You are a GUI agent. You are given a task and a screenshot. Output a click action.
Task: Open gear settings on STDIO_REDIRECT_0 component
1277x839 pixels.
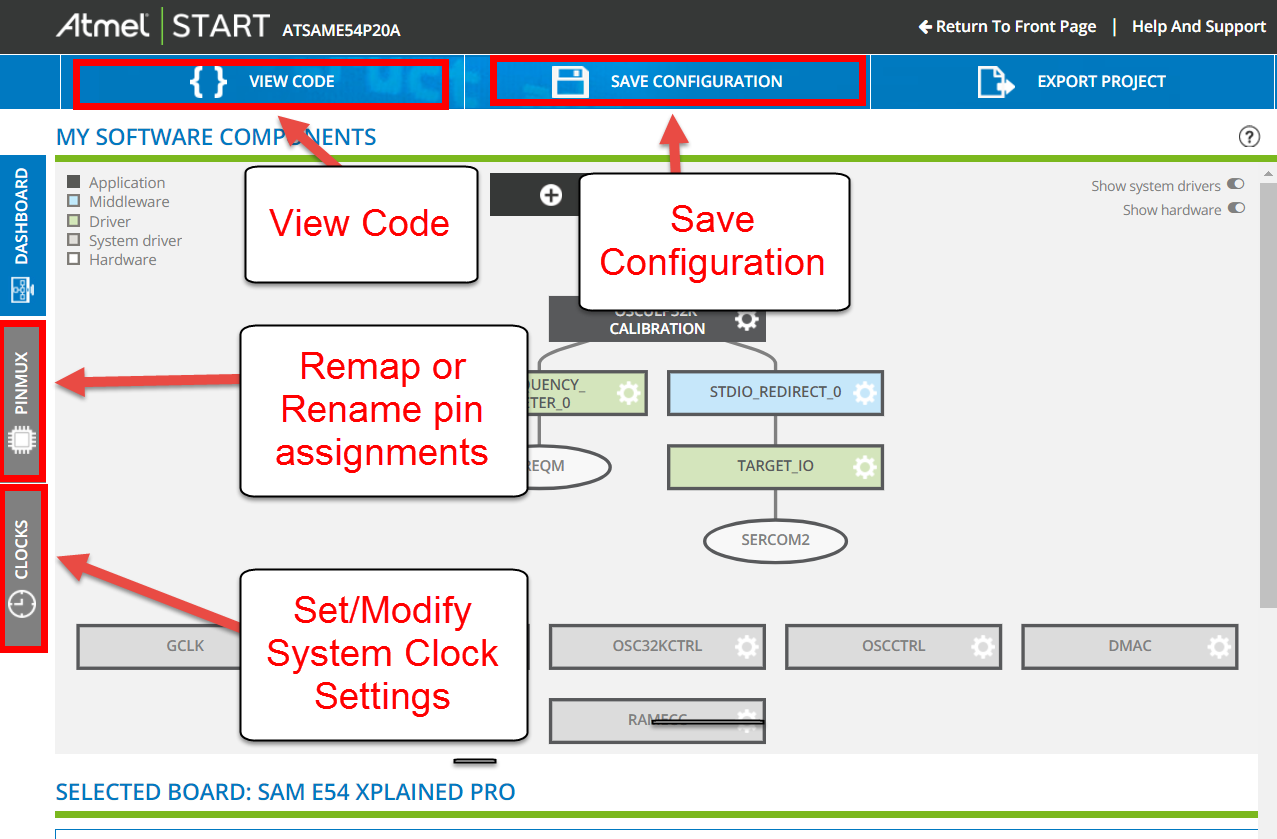[865, 393]
